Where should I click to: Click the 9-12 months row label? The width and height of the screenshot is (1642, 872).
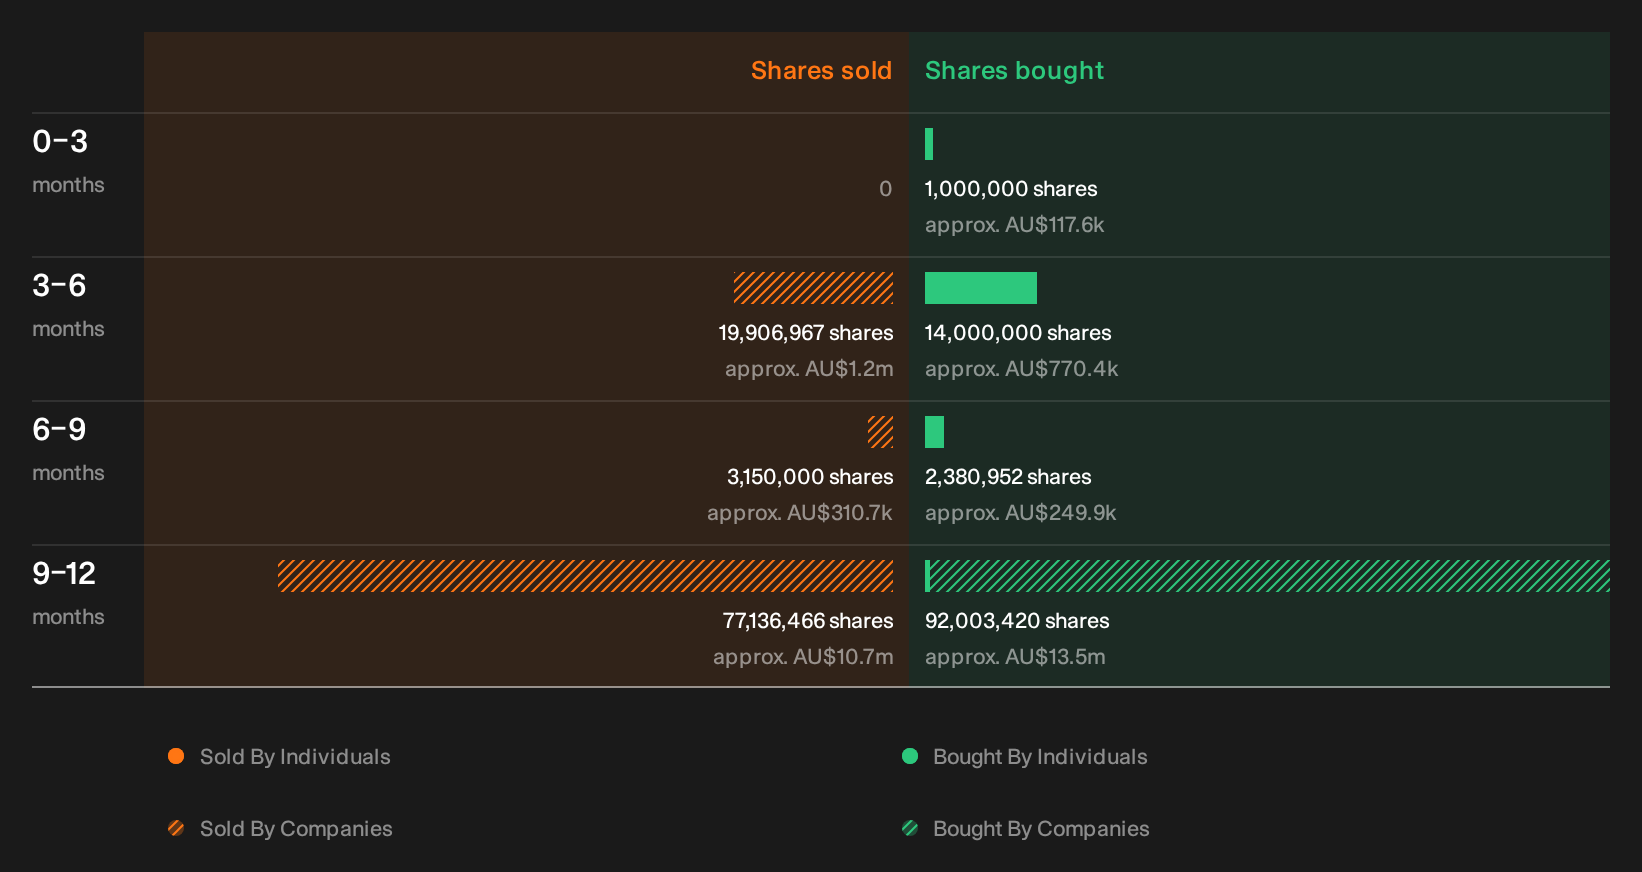coord(68,592)
